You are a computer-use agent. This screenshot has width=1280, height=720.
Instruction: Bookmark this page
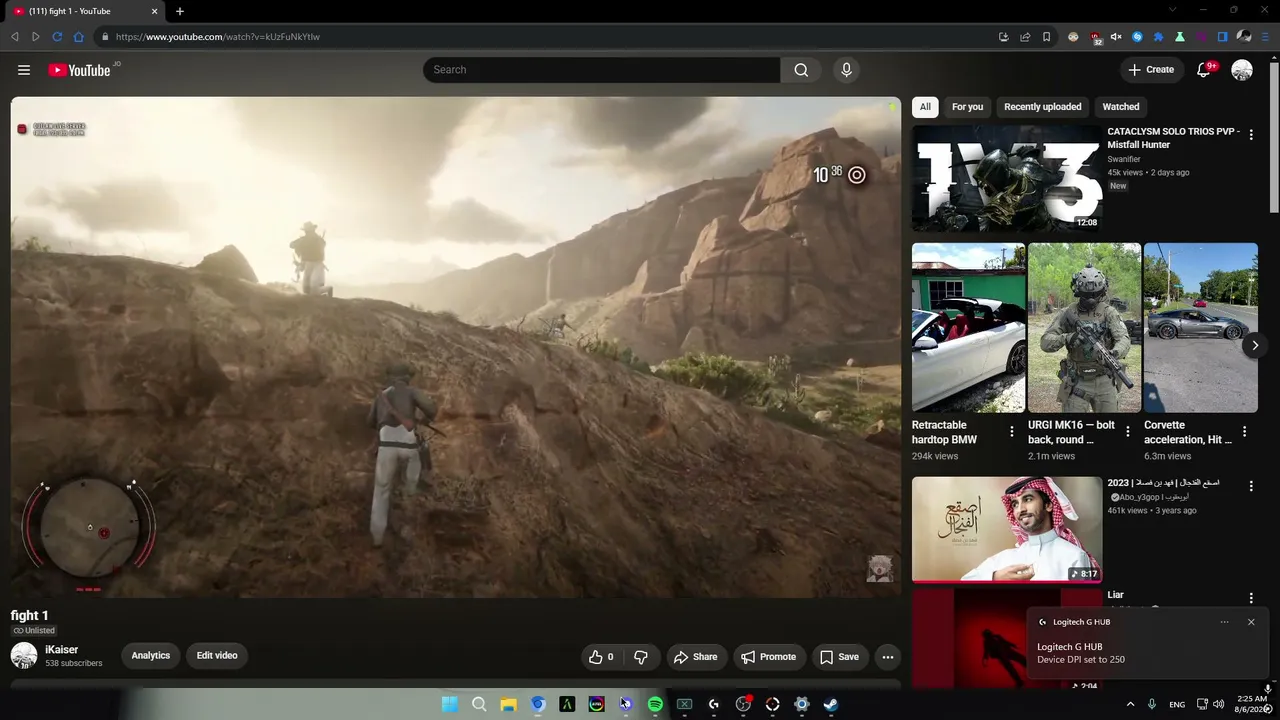1046,37
